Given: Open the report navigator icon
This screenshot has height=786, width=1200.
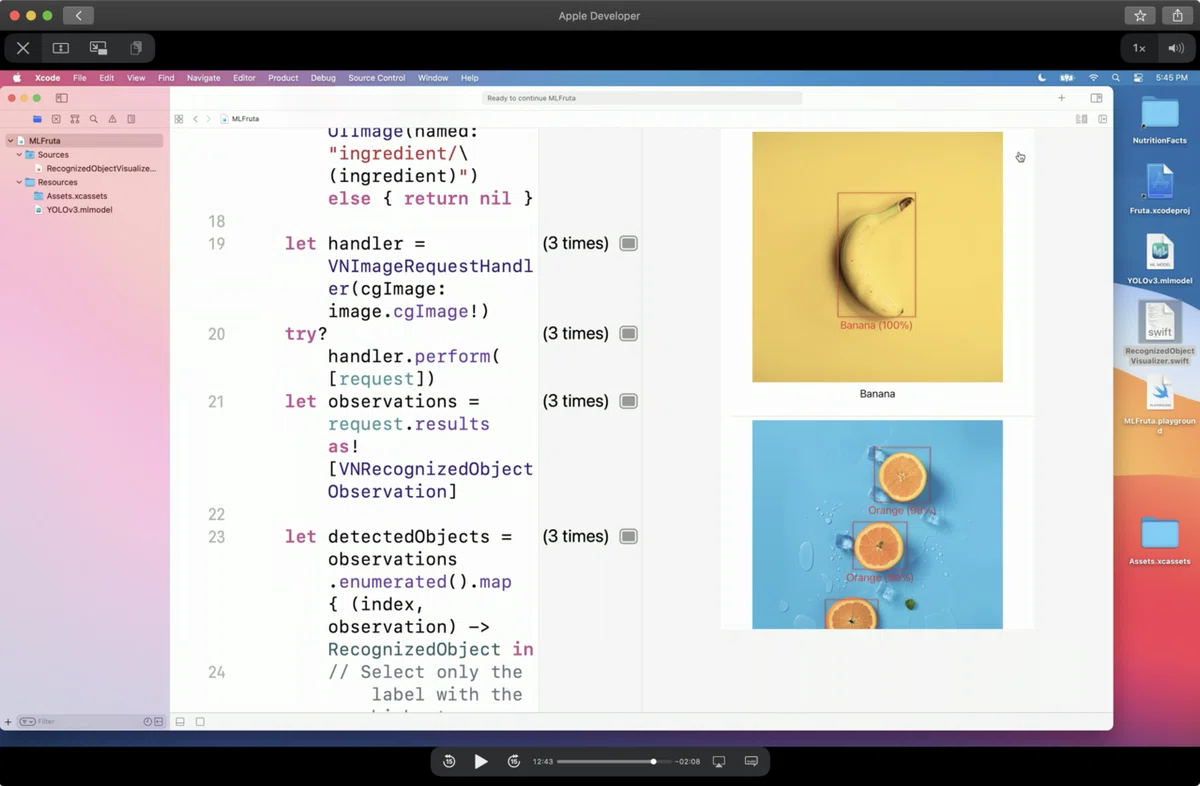Looking at the screenshot, I should click(131, 119).
